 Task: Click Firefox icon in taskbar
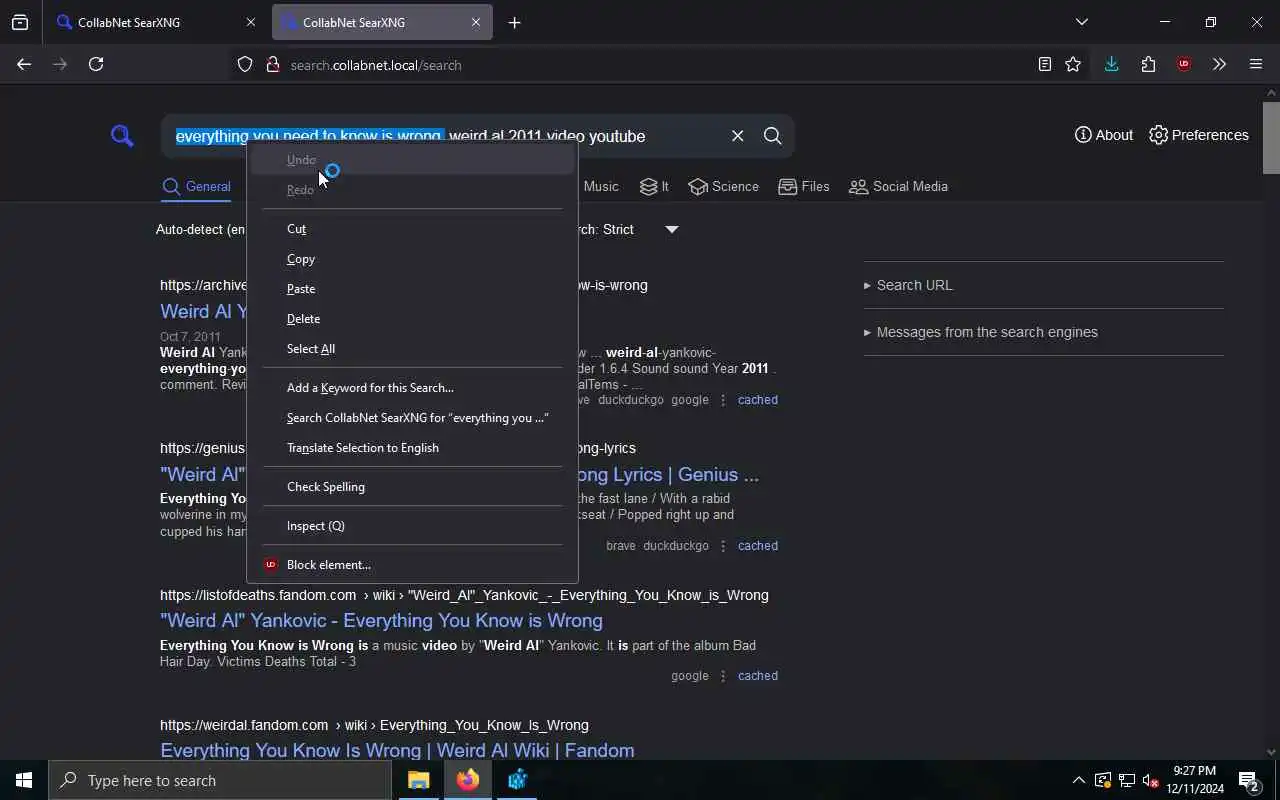467,780
